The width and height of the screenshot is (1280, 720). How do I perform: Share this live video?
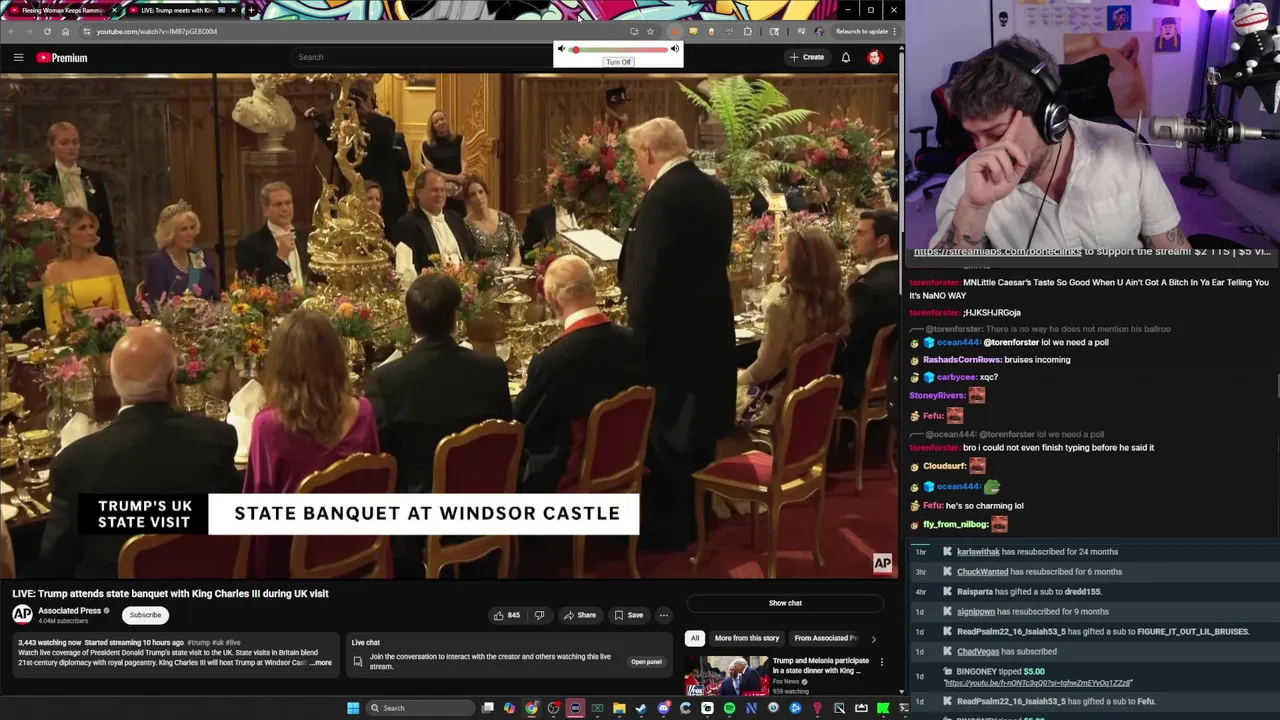580,615
